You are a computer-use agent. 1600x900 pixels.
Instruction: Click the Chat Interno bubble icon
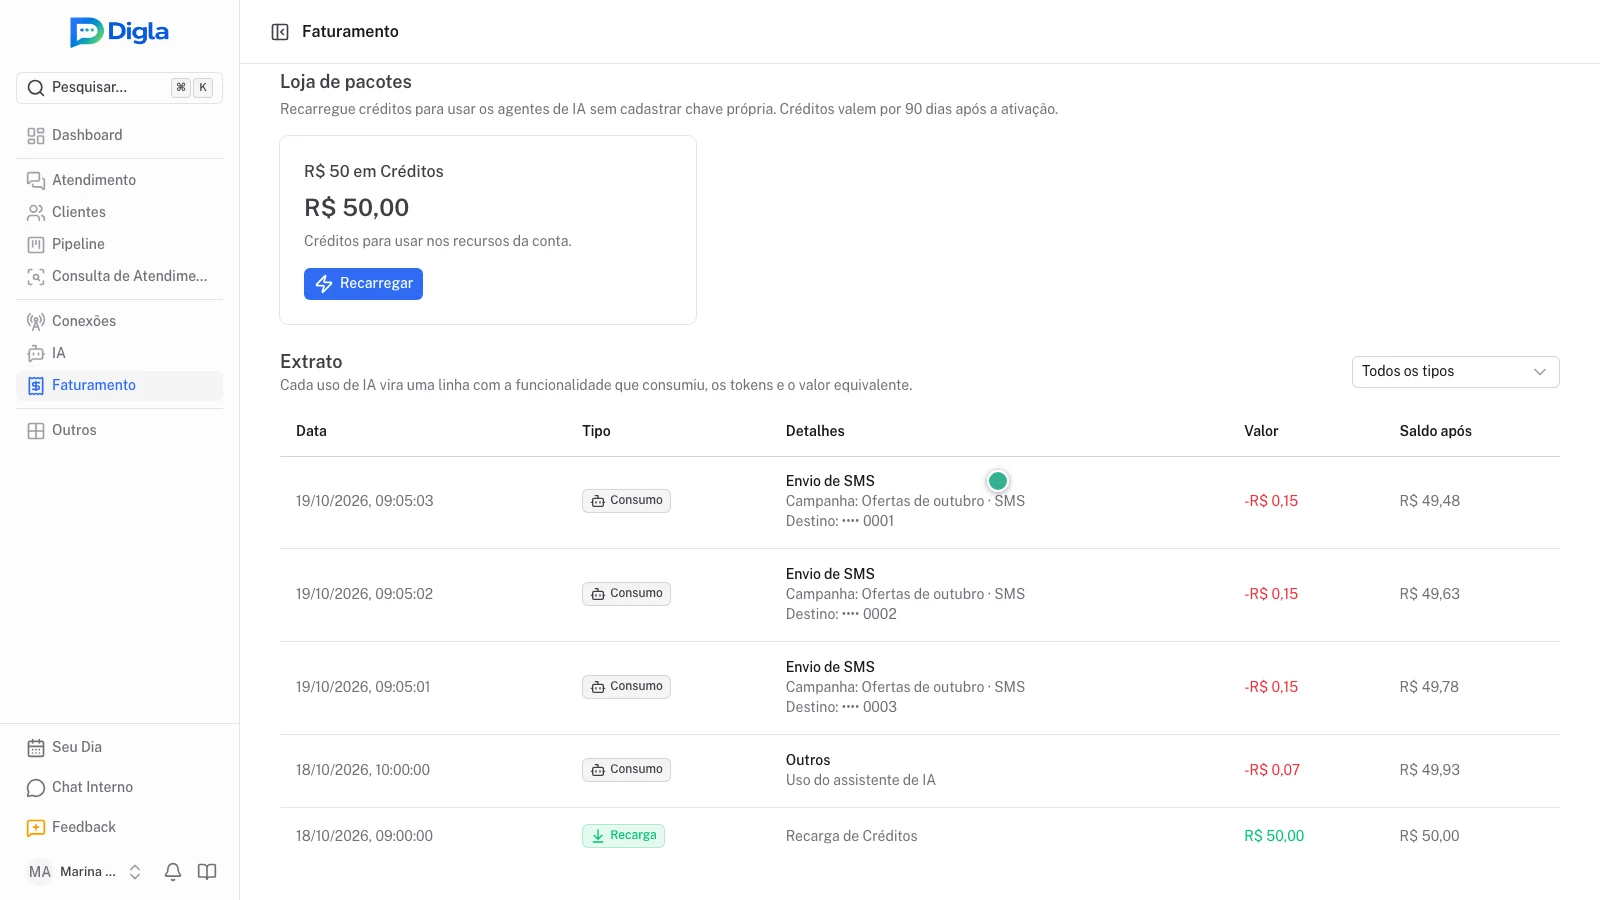coord(36,788)
